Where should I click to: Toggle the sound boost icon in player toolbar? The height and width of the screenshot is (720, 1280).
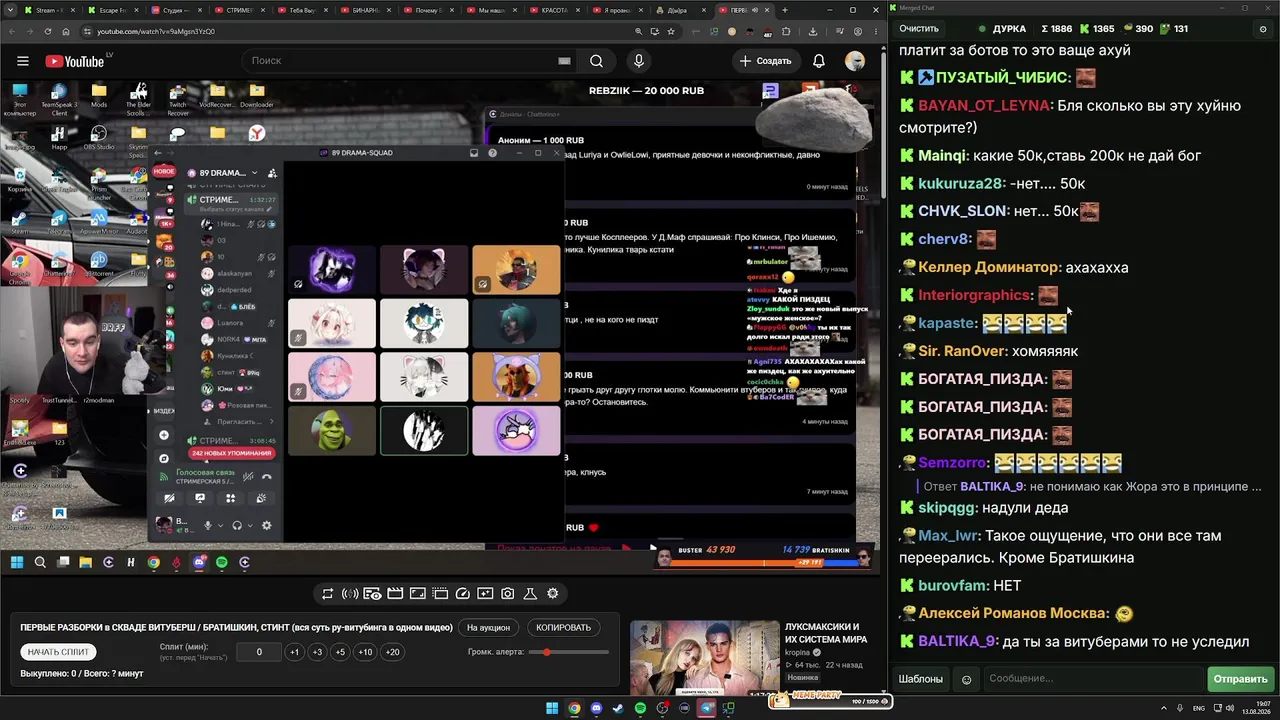[350, 594]
